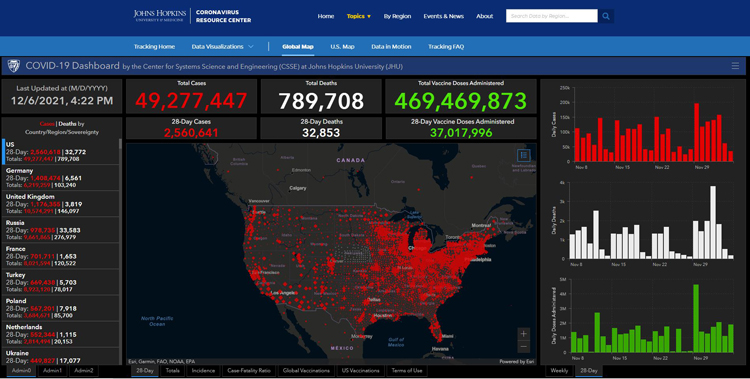Select Poland in the country list
The height and width of the screenshot is (379, 750).
point(61,308)
